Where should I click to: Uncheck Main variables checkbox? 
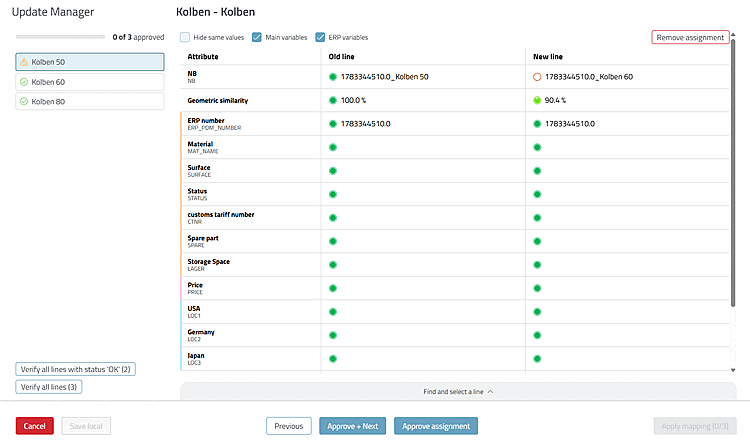point(257,37)
